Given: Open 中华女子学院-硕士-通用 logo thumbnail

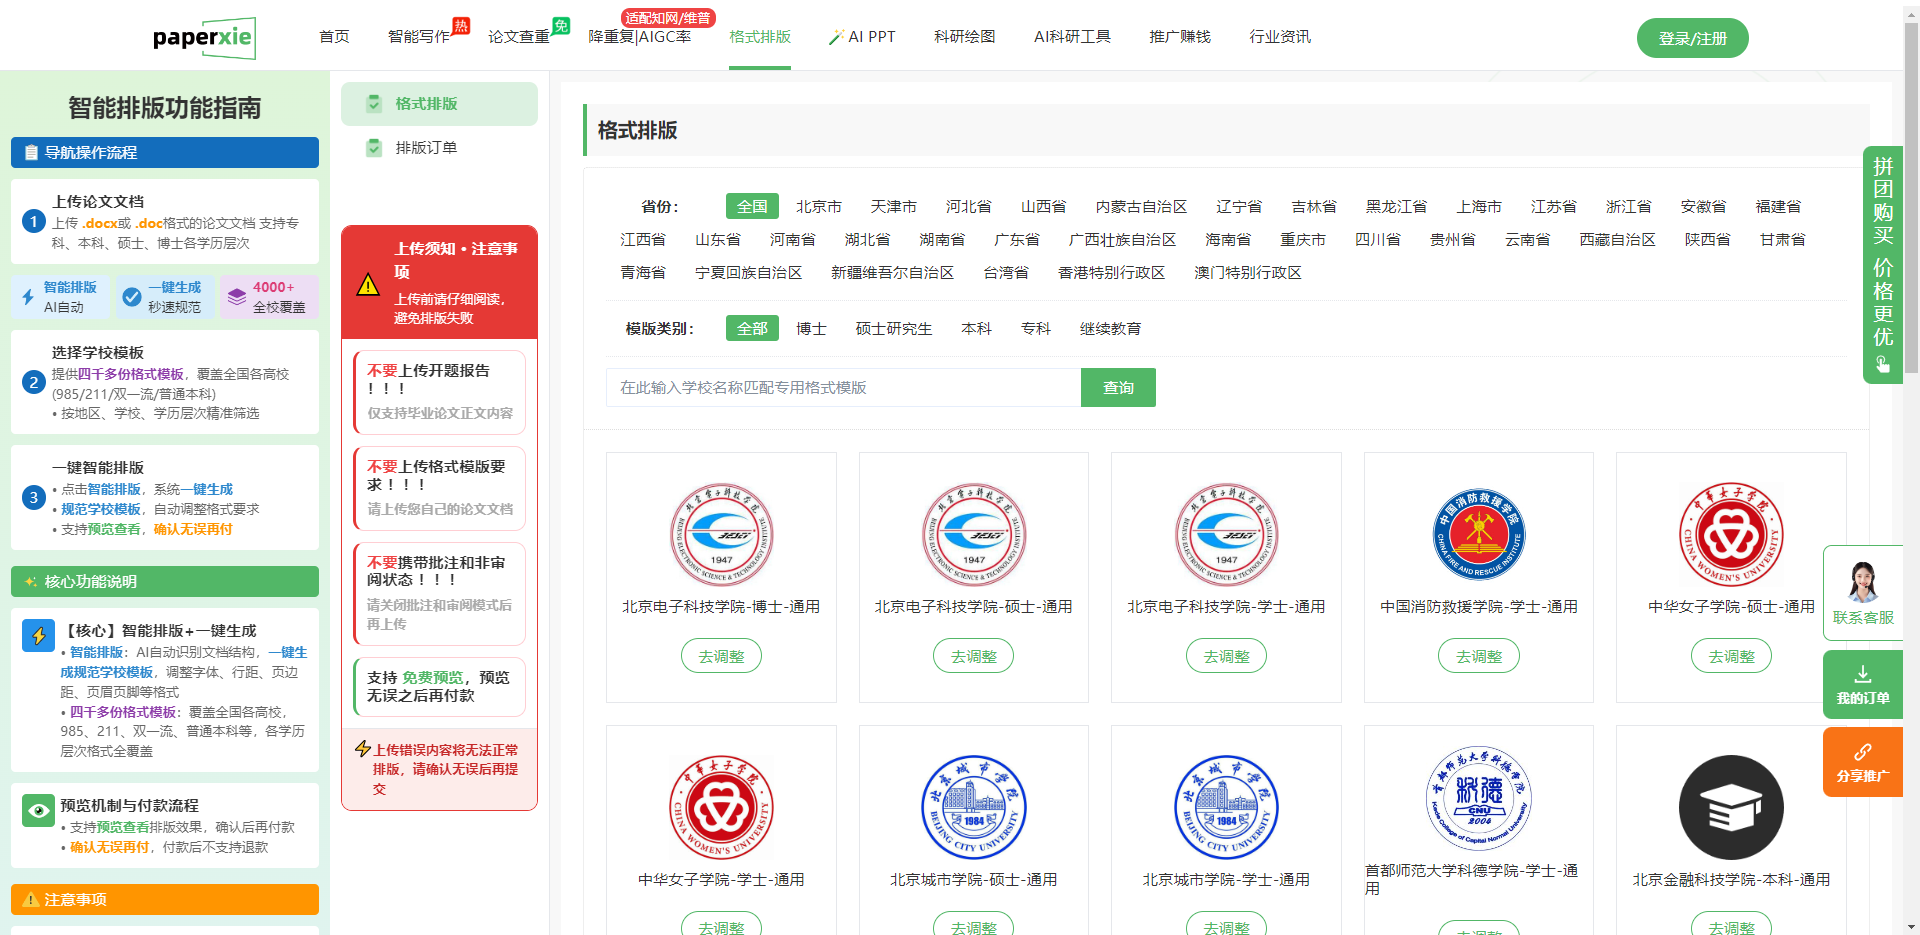Looking at the screenshot, I should pos(1731,535).
